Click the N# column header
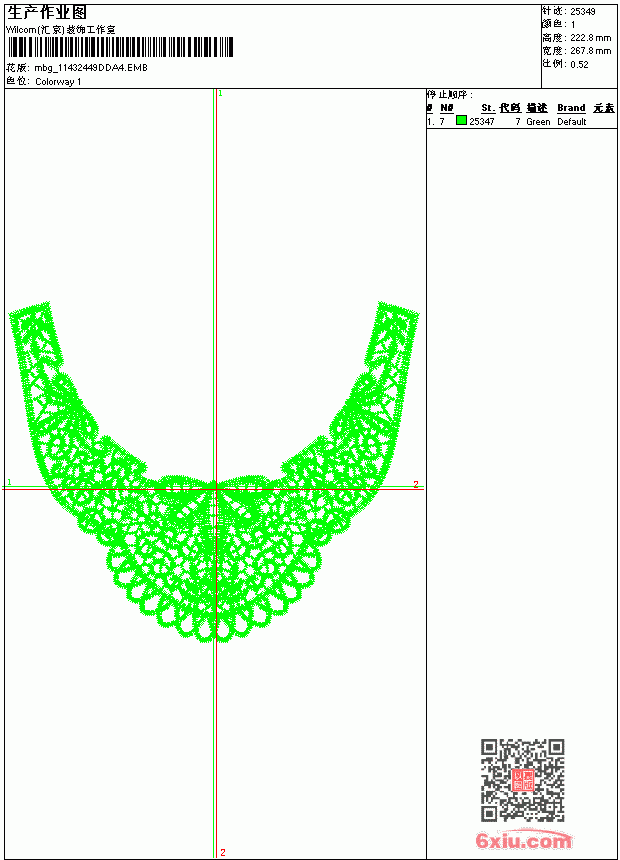This screenshot has width=620, height=860. (x=447, y=108)
